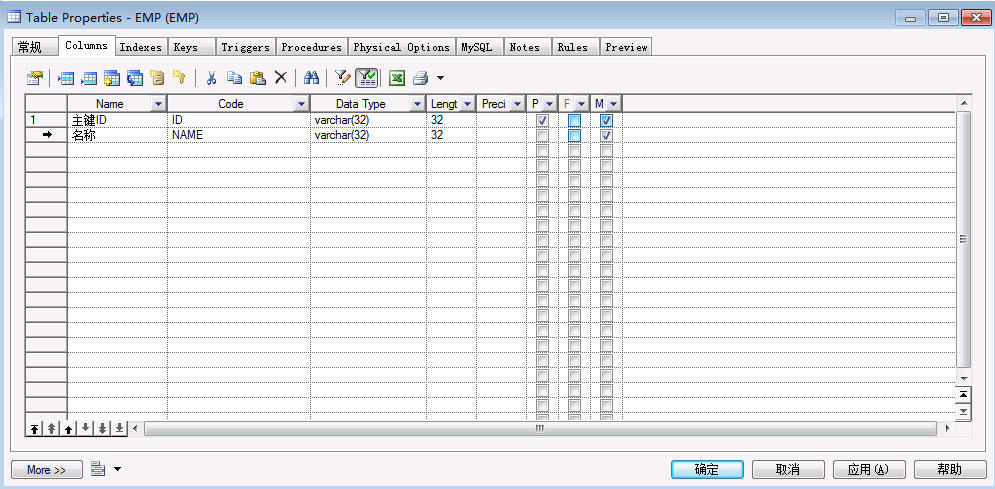Click the 取消 cancel button
The height and width of the screenshot is (489, 995).
coord(788,469)
